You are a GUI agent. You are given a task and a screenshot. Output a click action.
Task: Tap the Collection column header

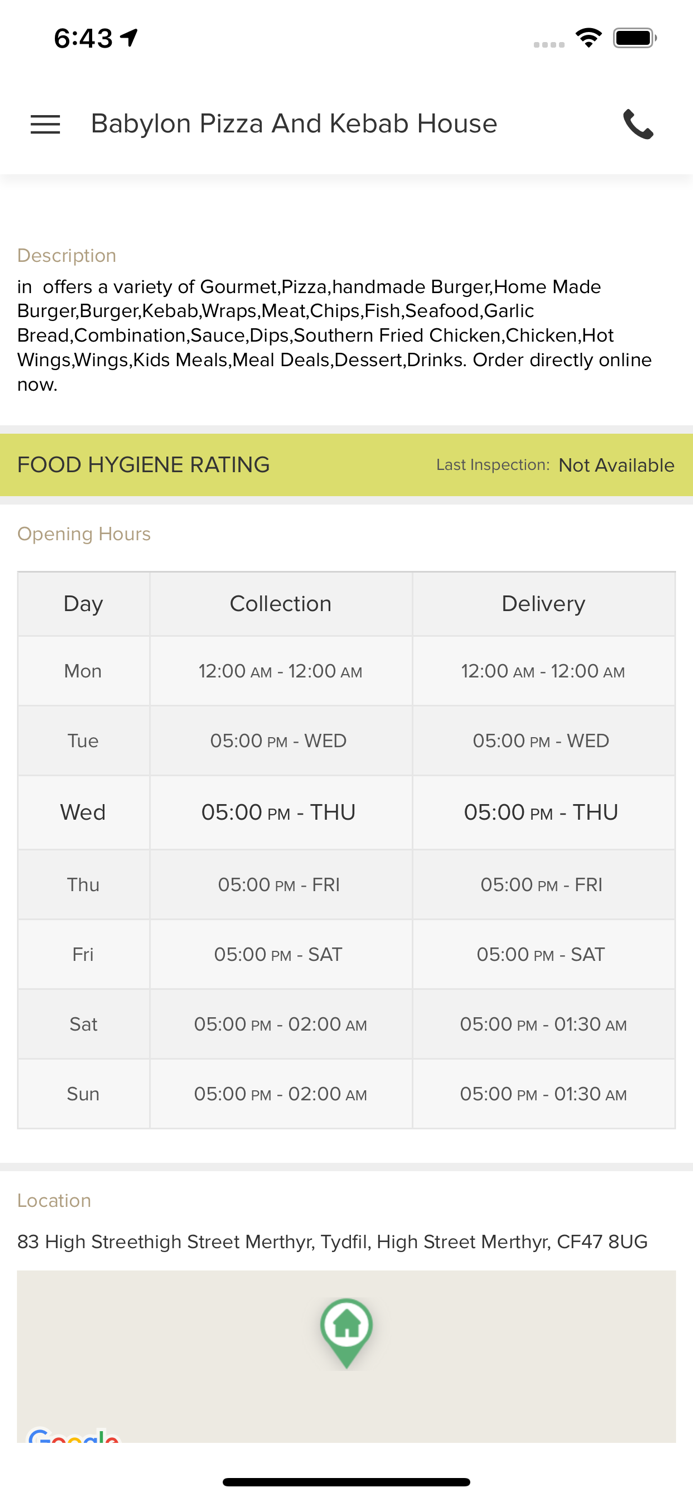(x=281, y=604)
